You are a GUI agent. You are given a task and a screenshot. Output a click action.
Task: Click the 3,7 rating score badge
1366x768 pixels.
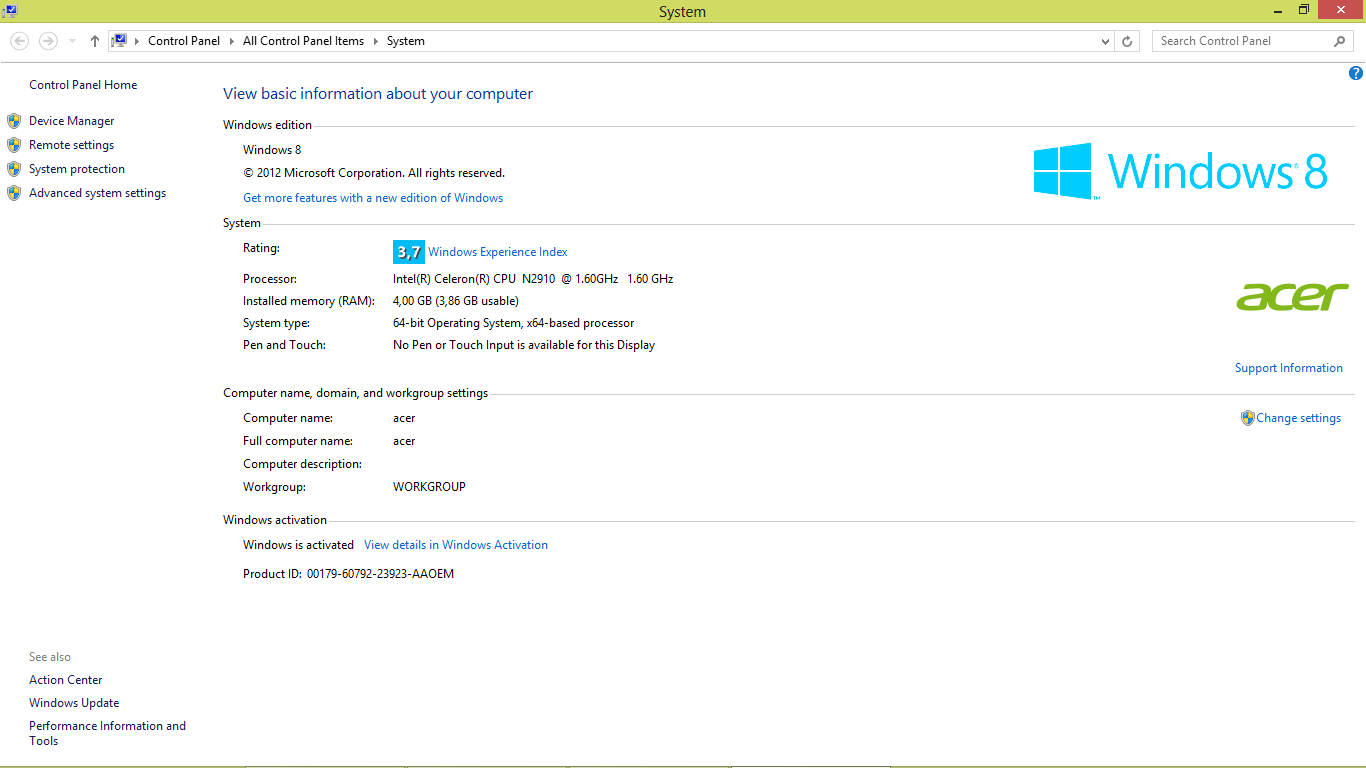coord(408,252)
